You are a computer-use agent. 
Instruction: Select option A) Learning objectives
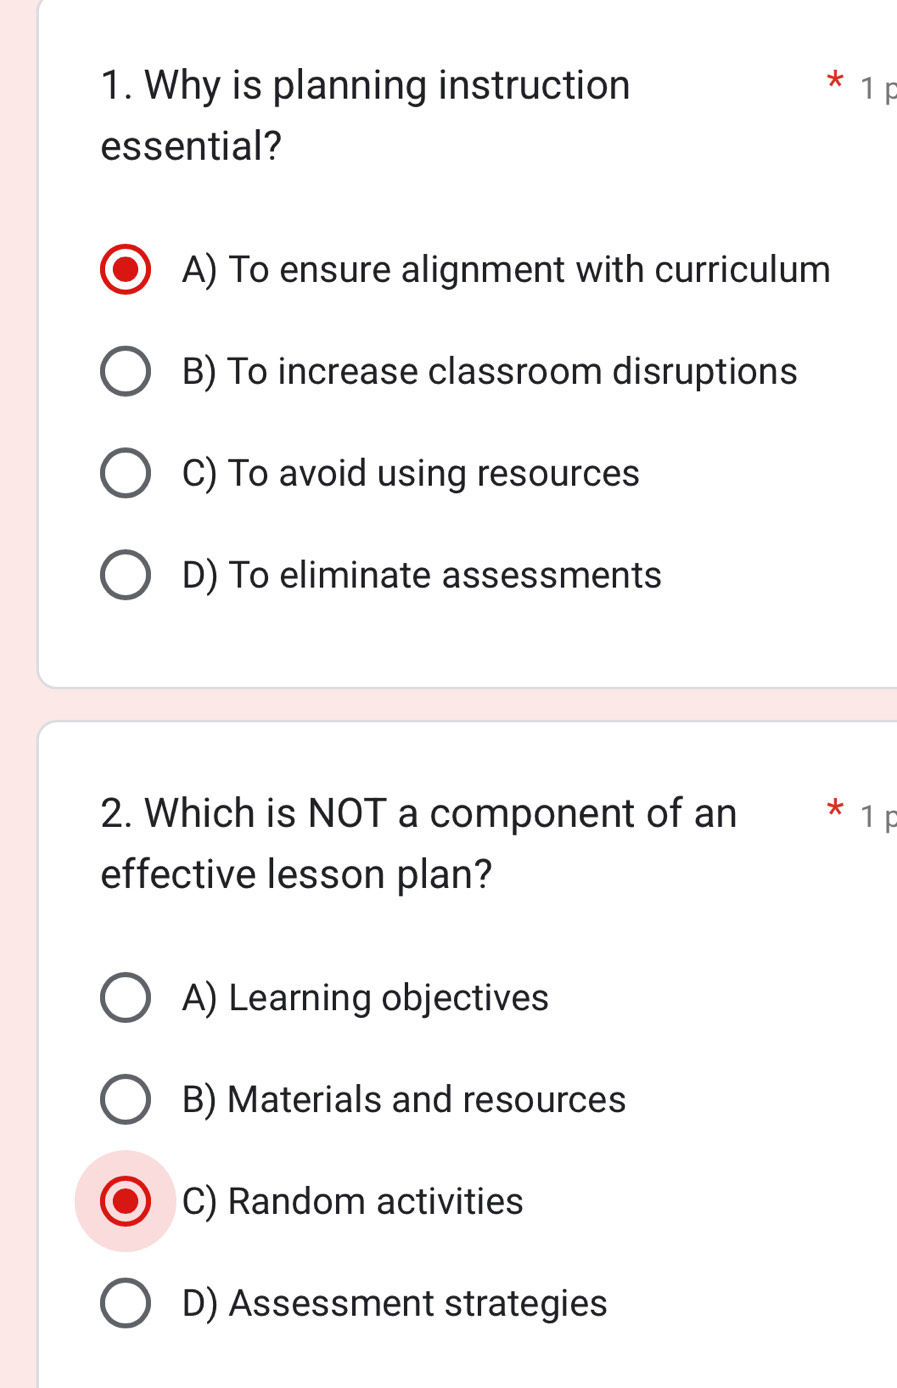pos(124,996)
